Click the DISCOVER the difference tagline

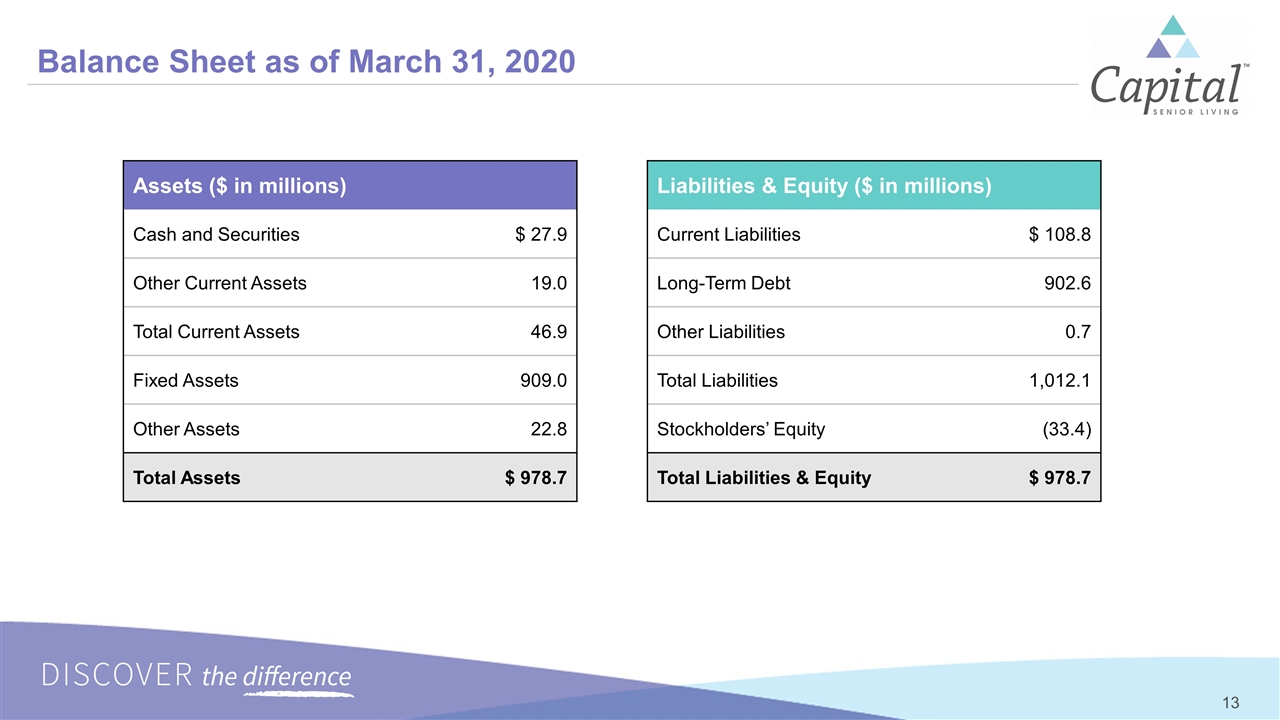click(x=197, y=677)
